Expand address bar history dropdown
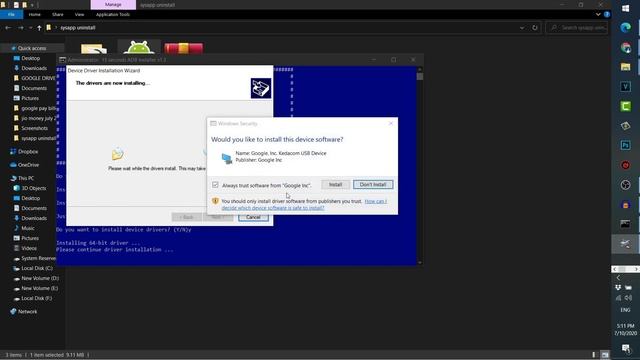 [522, 28]
